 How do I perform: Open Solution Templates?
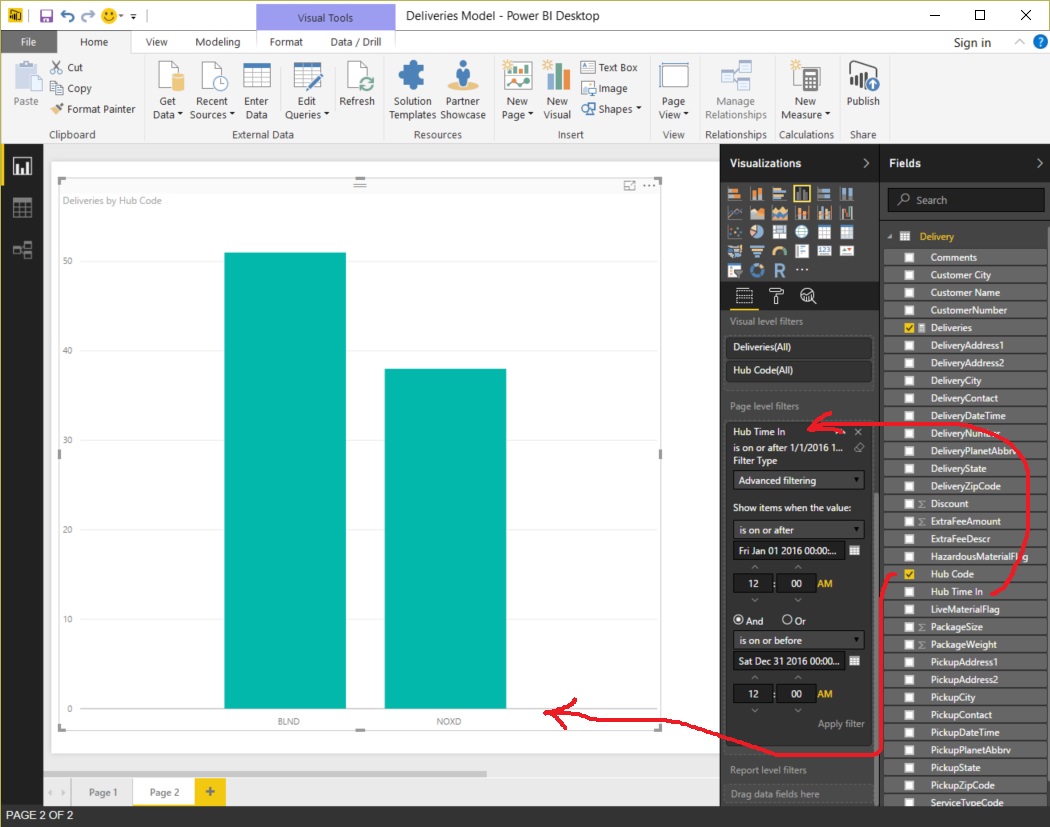point(412,90)
